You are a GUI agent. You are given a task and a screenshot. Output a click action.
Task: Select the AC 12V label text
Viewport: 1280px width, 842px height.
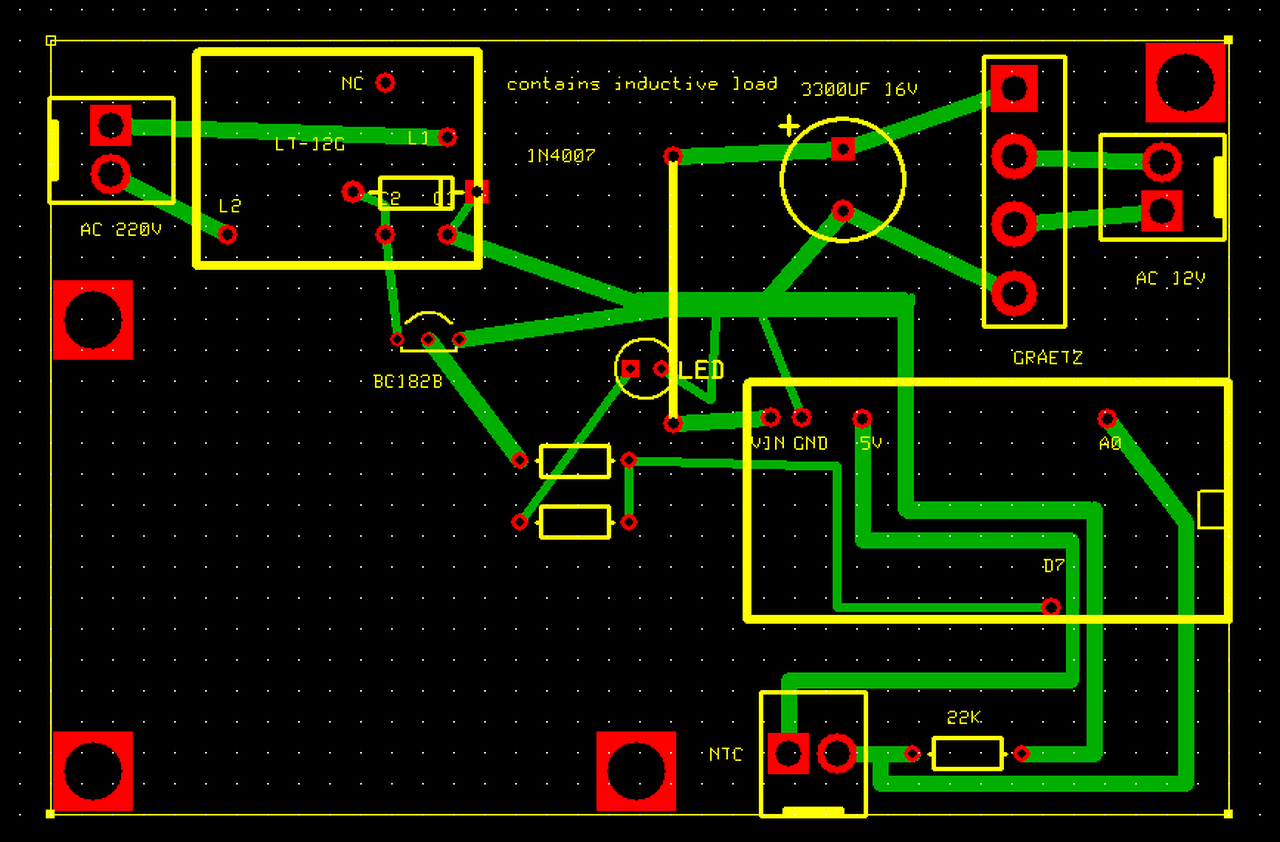pos(1170,278)
